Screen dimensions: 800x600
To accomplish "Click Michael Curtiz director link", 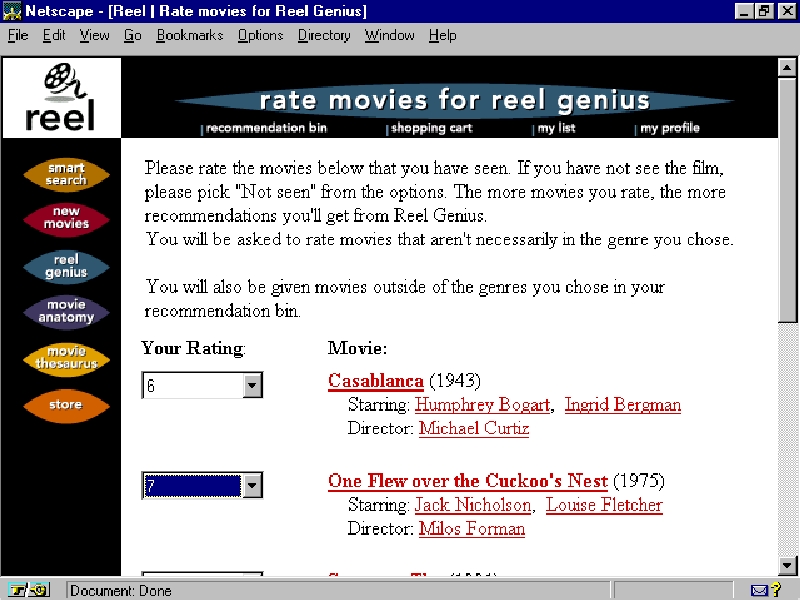I will point(474,428).
